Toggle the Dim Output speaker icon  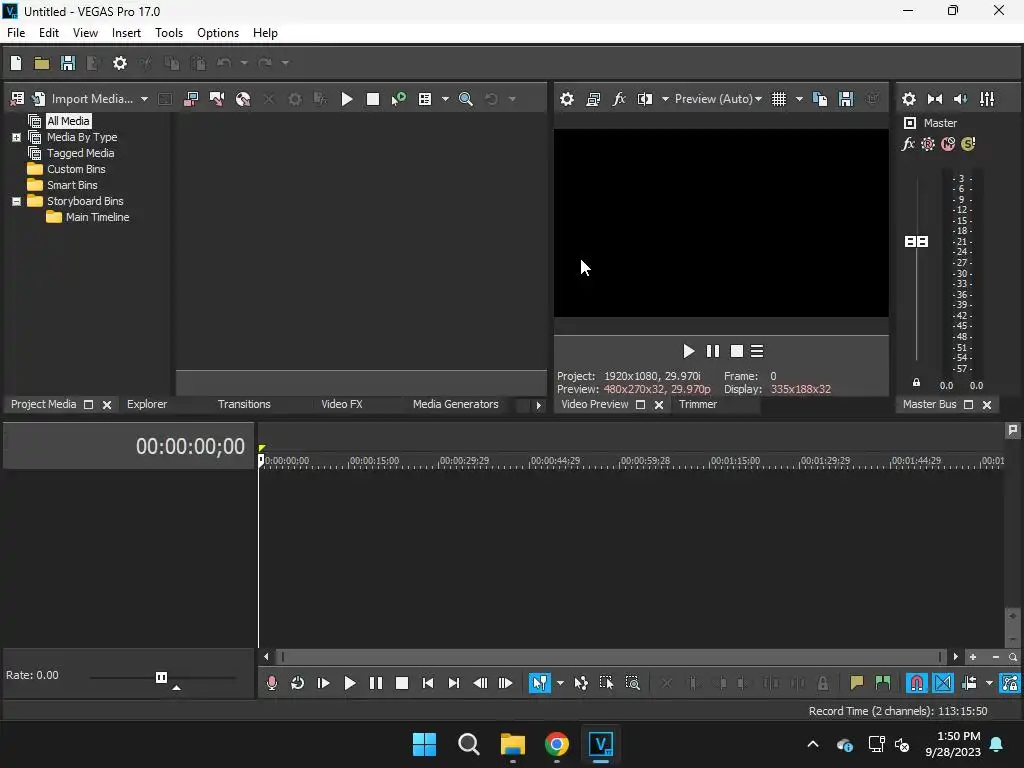pos(961,99)
